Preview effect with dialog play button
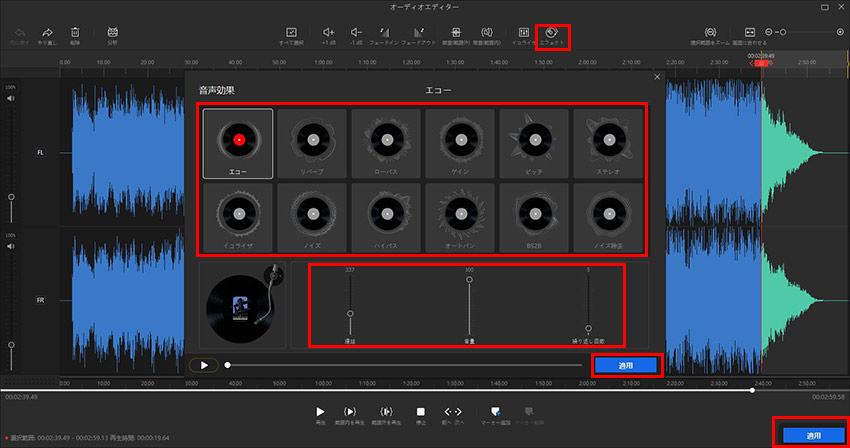This screenshot has width=850, height=448. (x=204, y=365)
